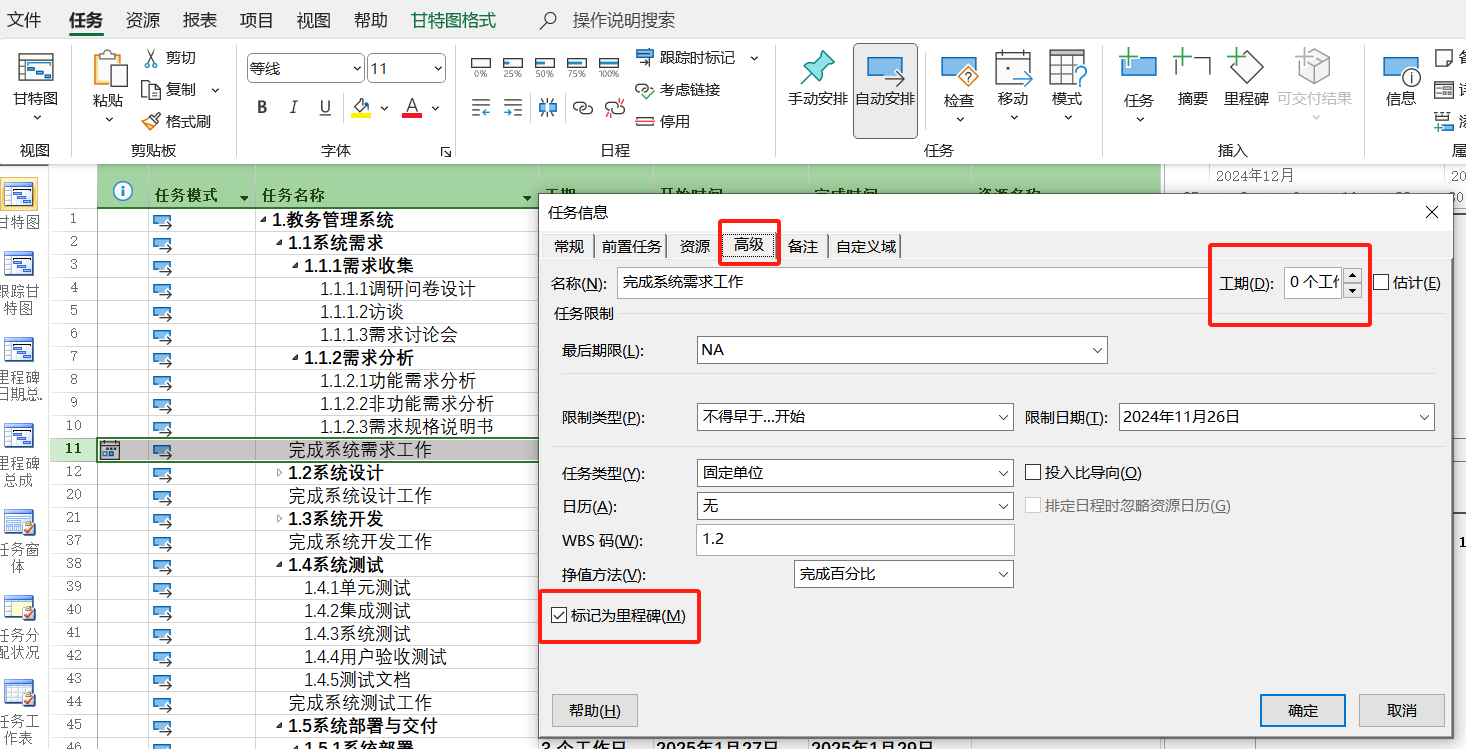Toggle italic formatting in the ribbon

(294, 107)
